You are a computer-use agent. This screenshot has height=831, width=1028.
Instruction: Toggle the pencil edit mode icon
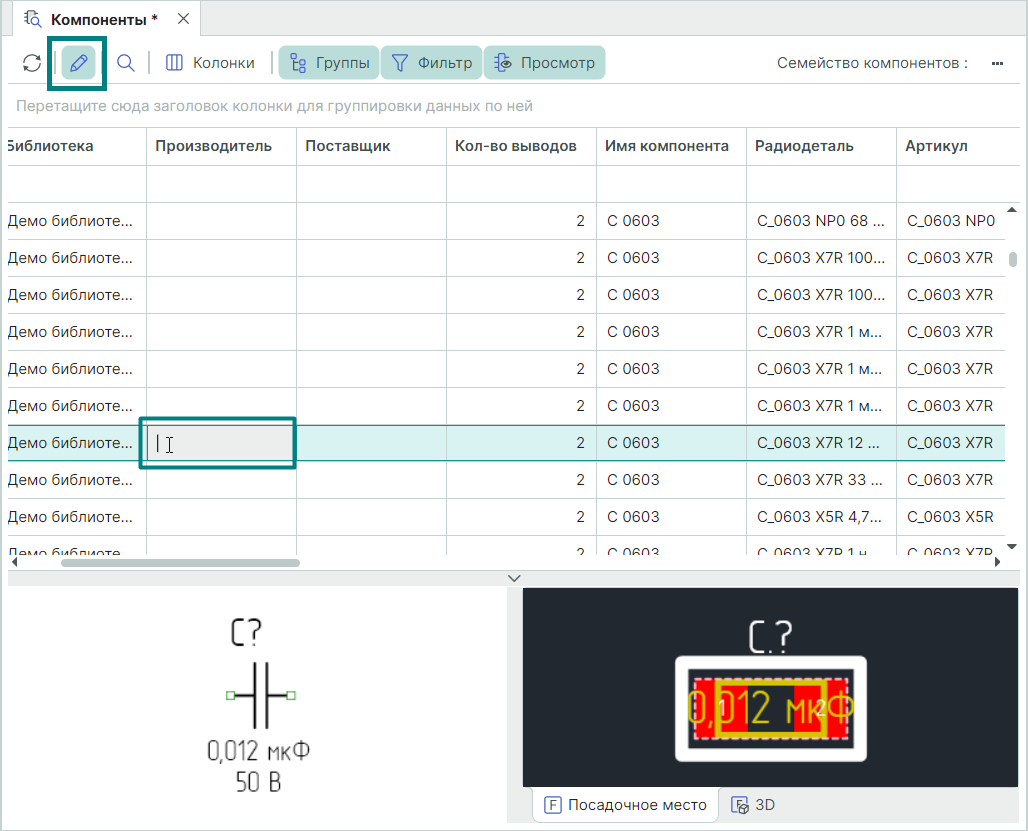(78, 63)
